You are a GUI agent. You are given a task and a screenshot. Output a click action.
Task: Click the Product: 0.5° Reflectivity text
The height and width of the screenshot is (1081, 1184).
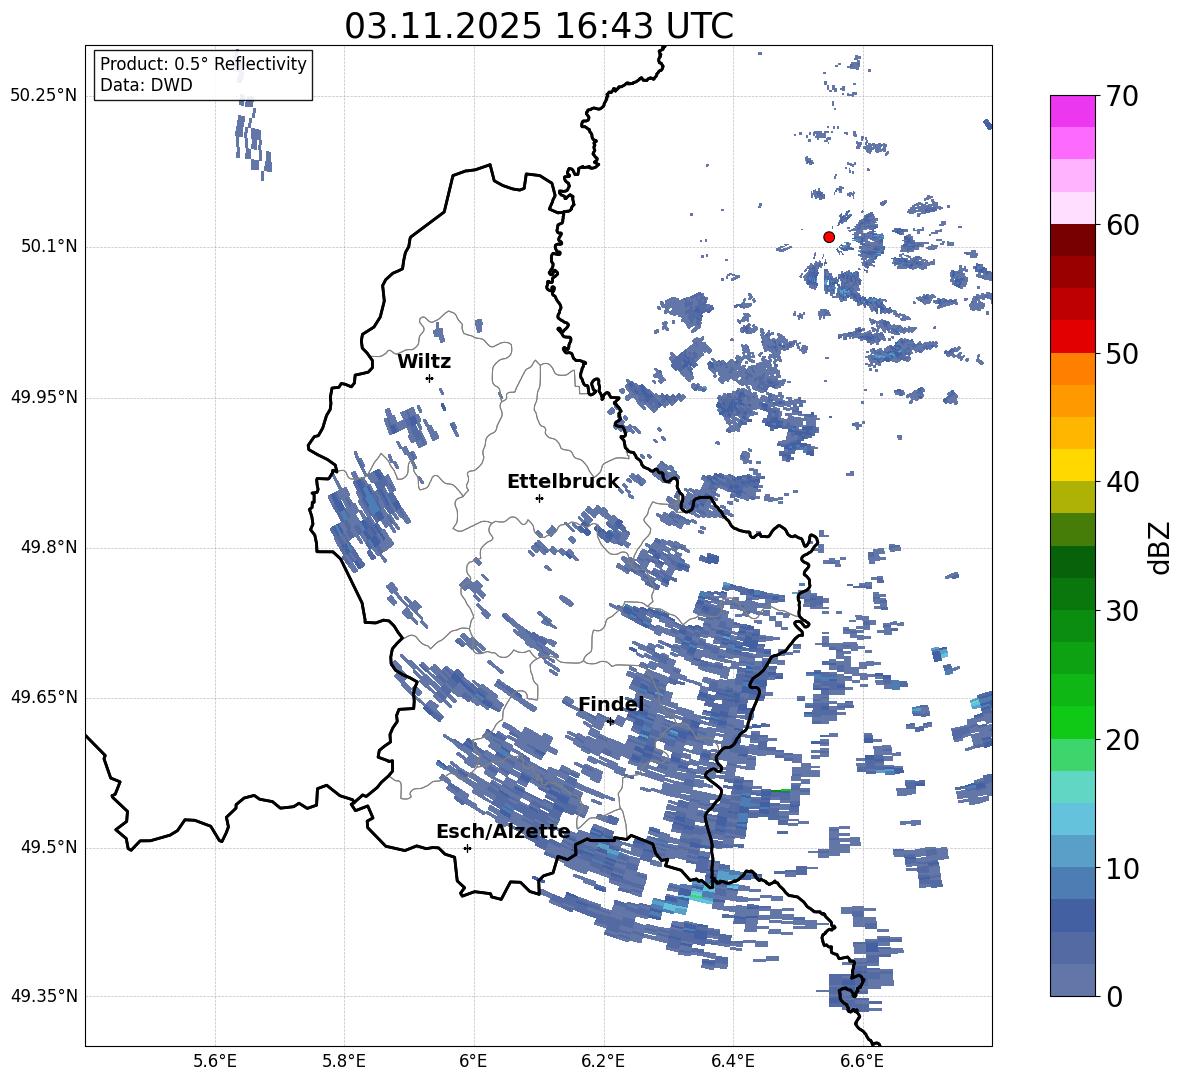pos(203,63)
